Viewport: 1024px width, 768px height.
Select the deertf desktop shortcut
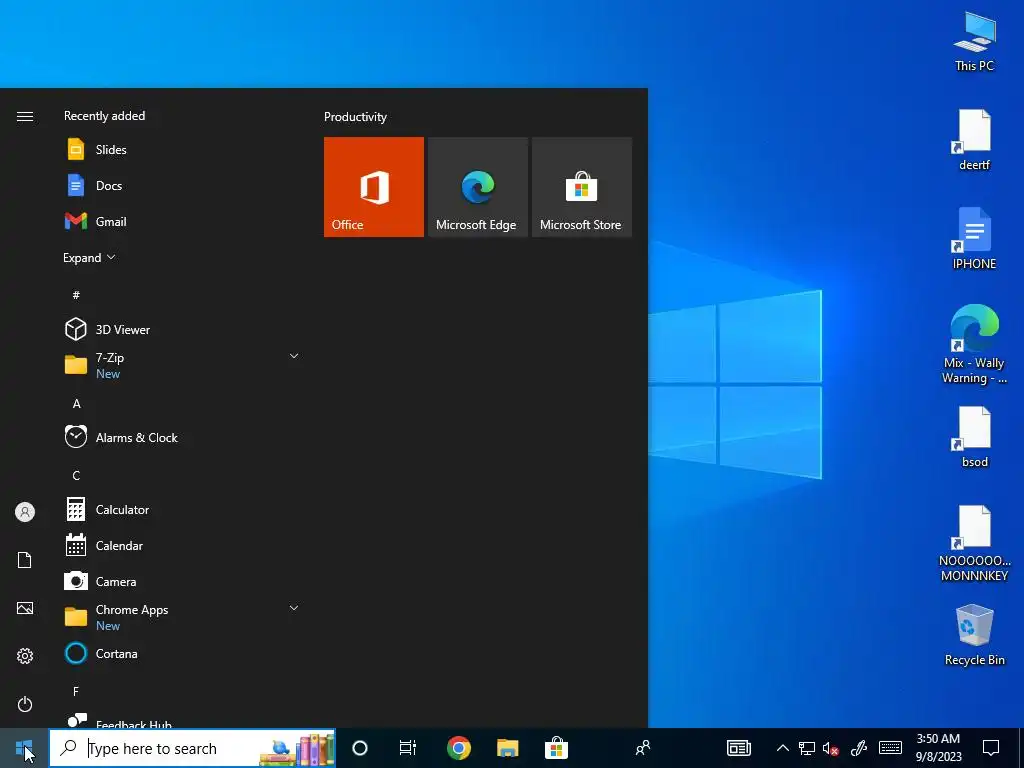(x=974, y=140)
